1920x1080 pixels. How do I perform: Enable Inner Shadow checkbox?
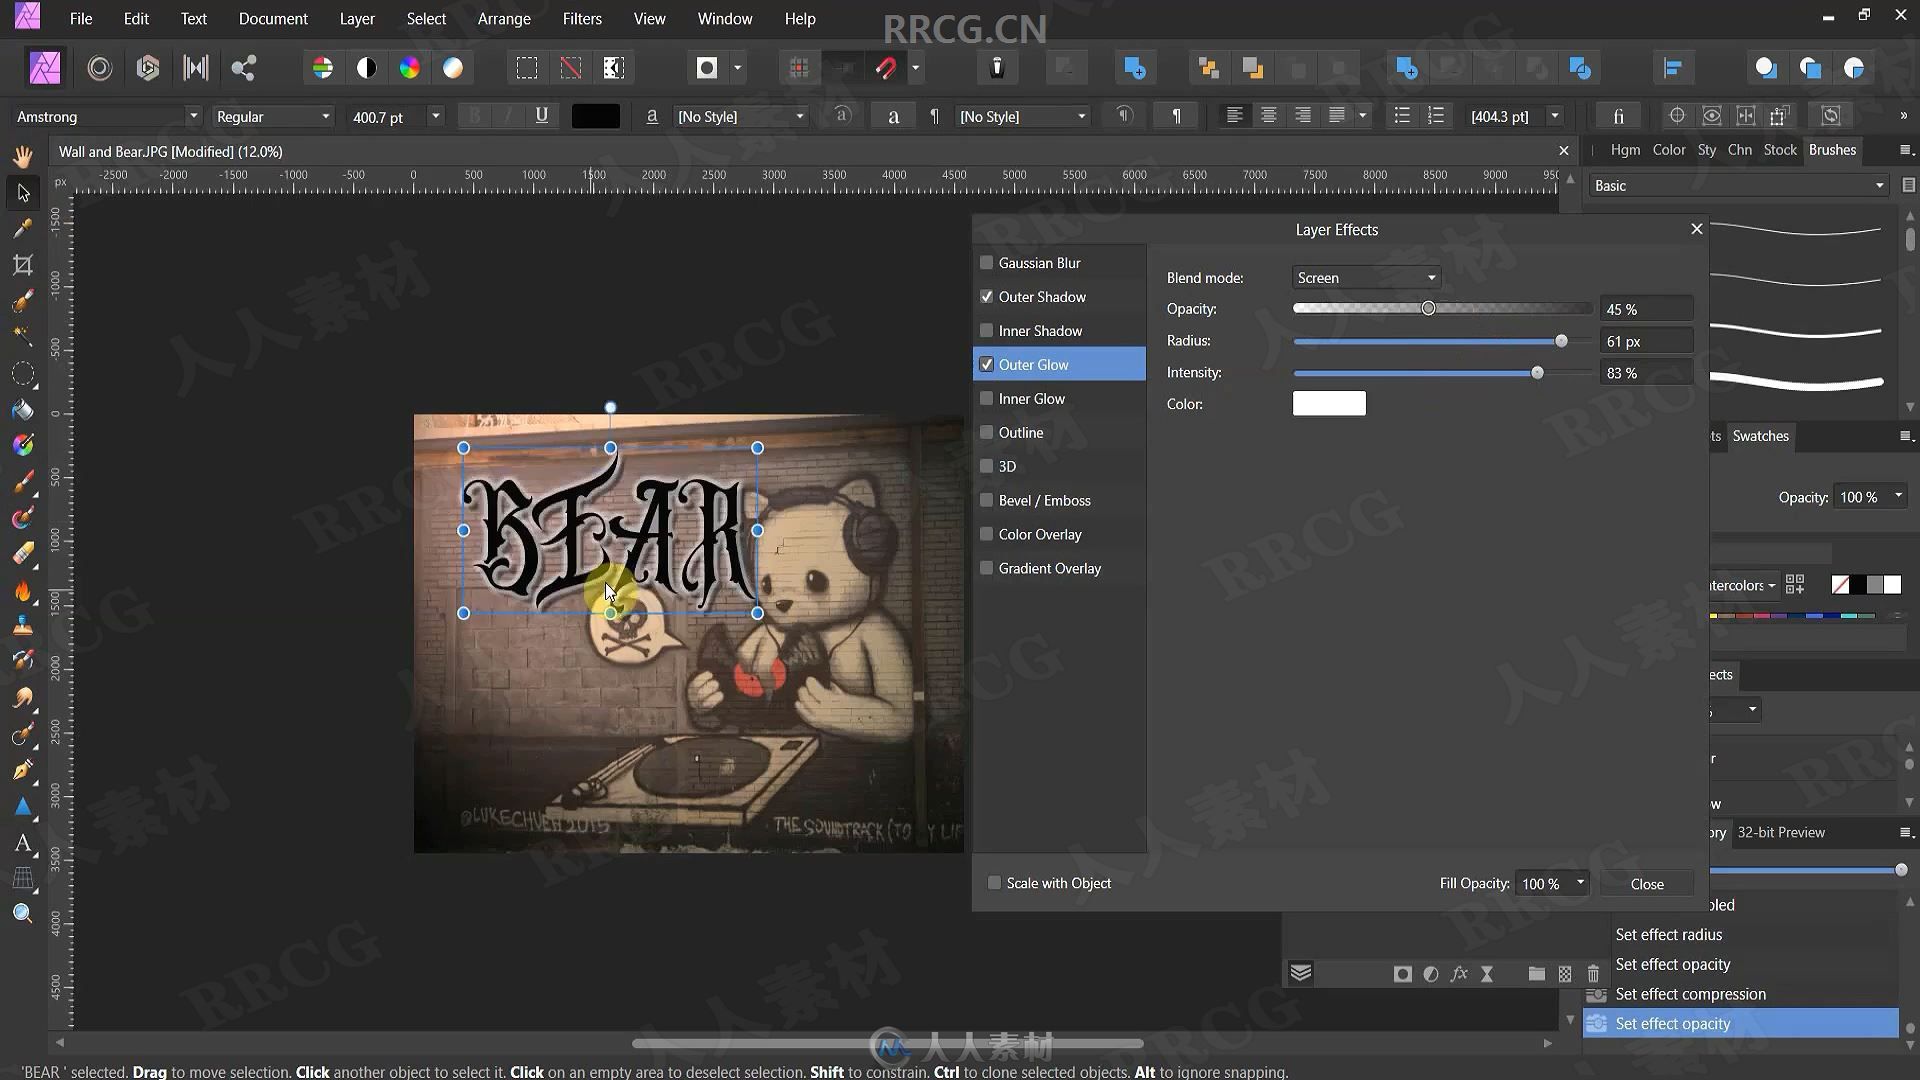click(x=987, y=331)
